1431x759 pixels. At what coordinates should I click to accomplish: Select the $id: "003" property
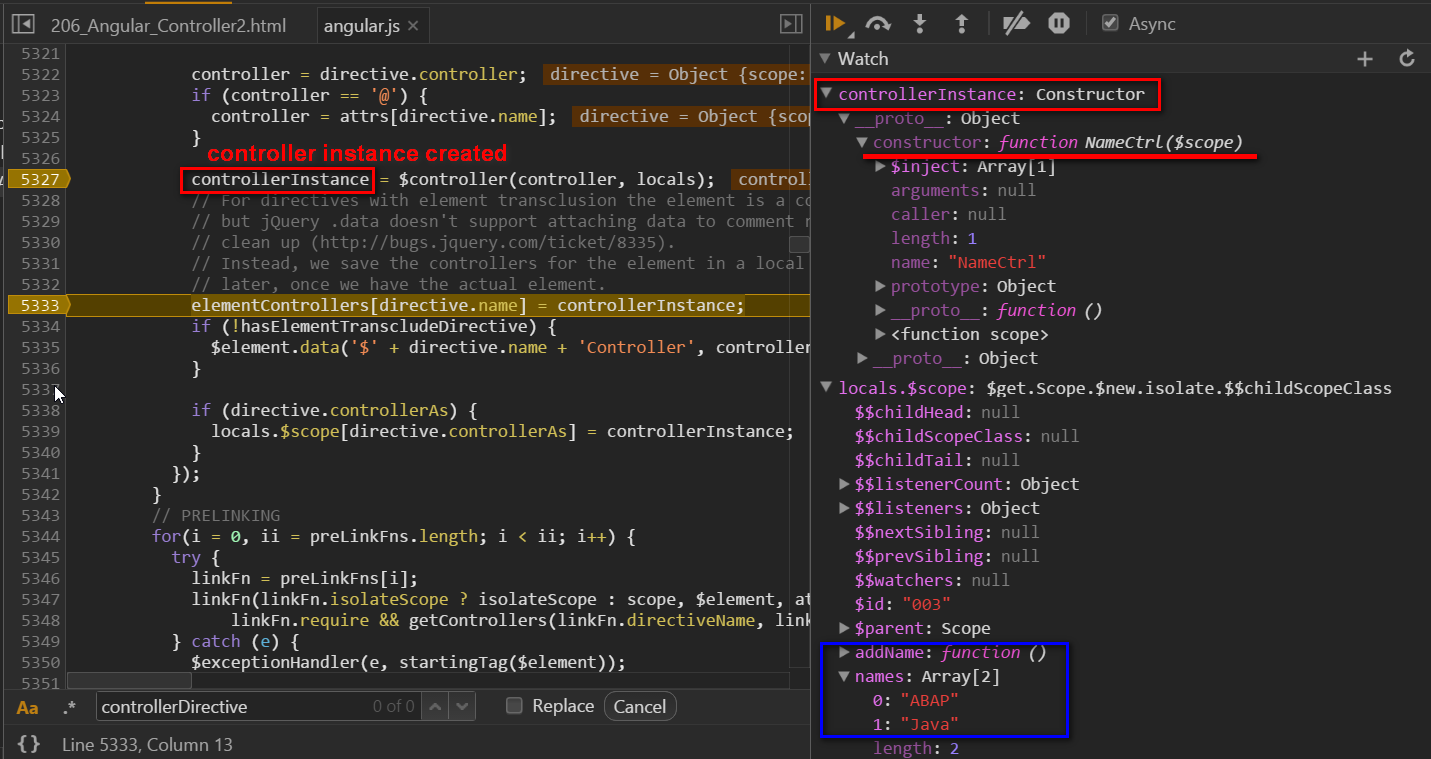tap(902, 604)
